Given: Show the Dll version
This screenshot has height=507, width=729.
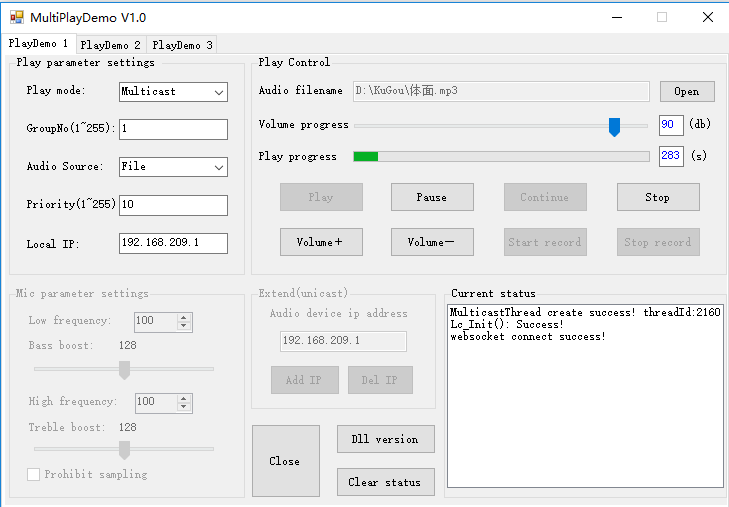Looking at the screenshot, I should click(385, 439).
